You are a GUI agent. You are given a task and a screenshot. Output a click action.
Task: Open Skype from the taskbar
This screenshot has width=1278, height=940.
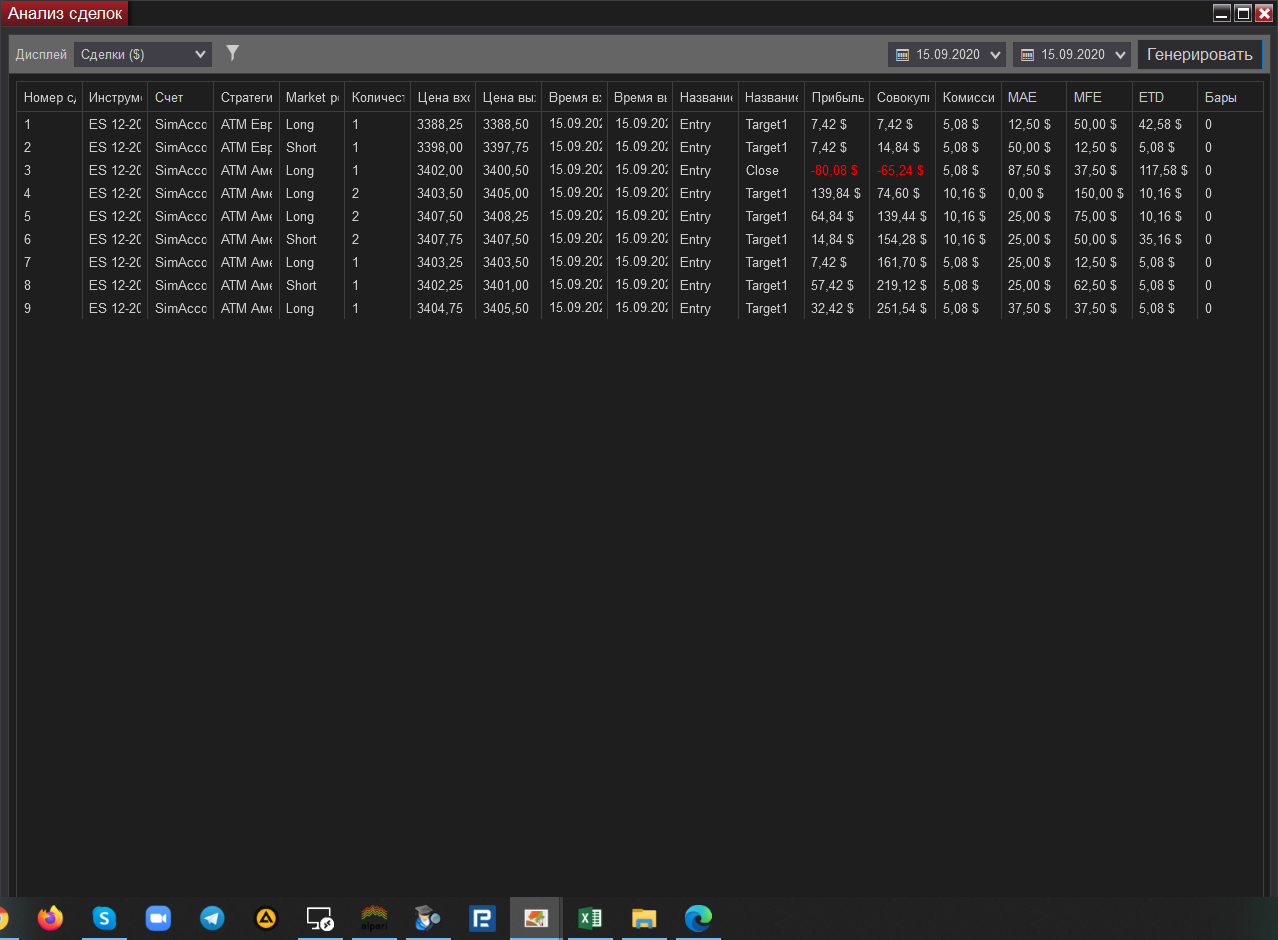(104, 918)
